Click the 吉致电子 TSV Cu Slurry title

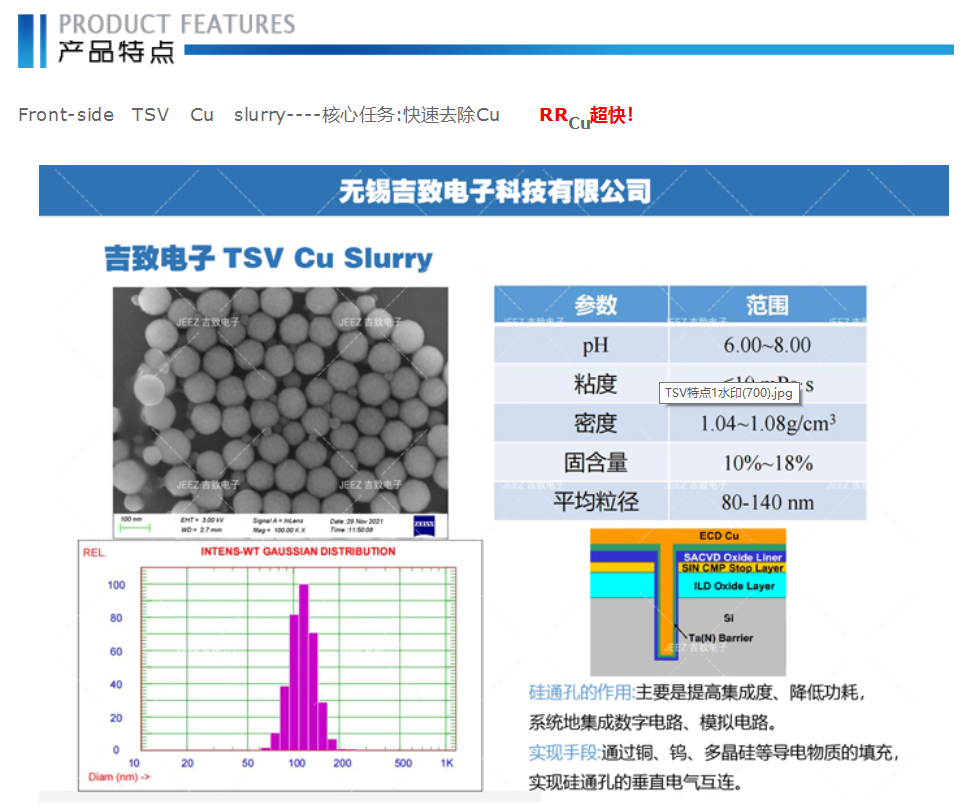point(269,258)
